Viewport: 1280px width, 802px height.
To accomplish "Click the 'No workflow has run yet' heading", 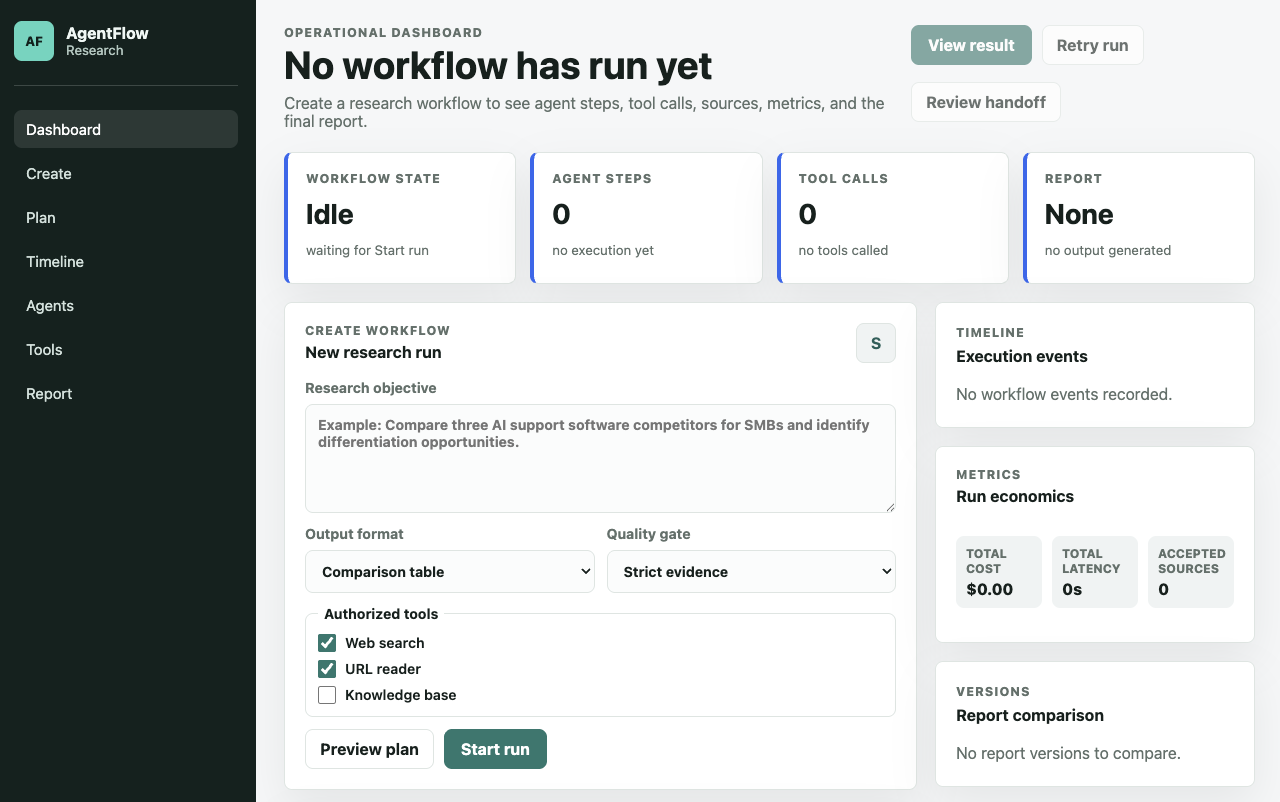I will 498,66.
